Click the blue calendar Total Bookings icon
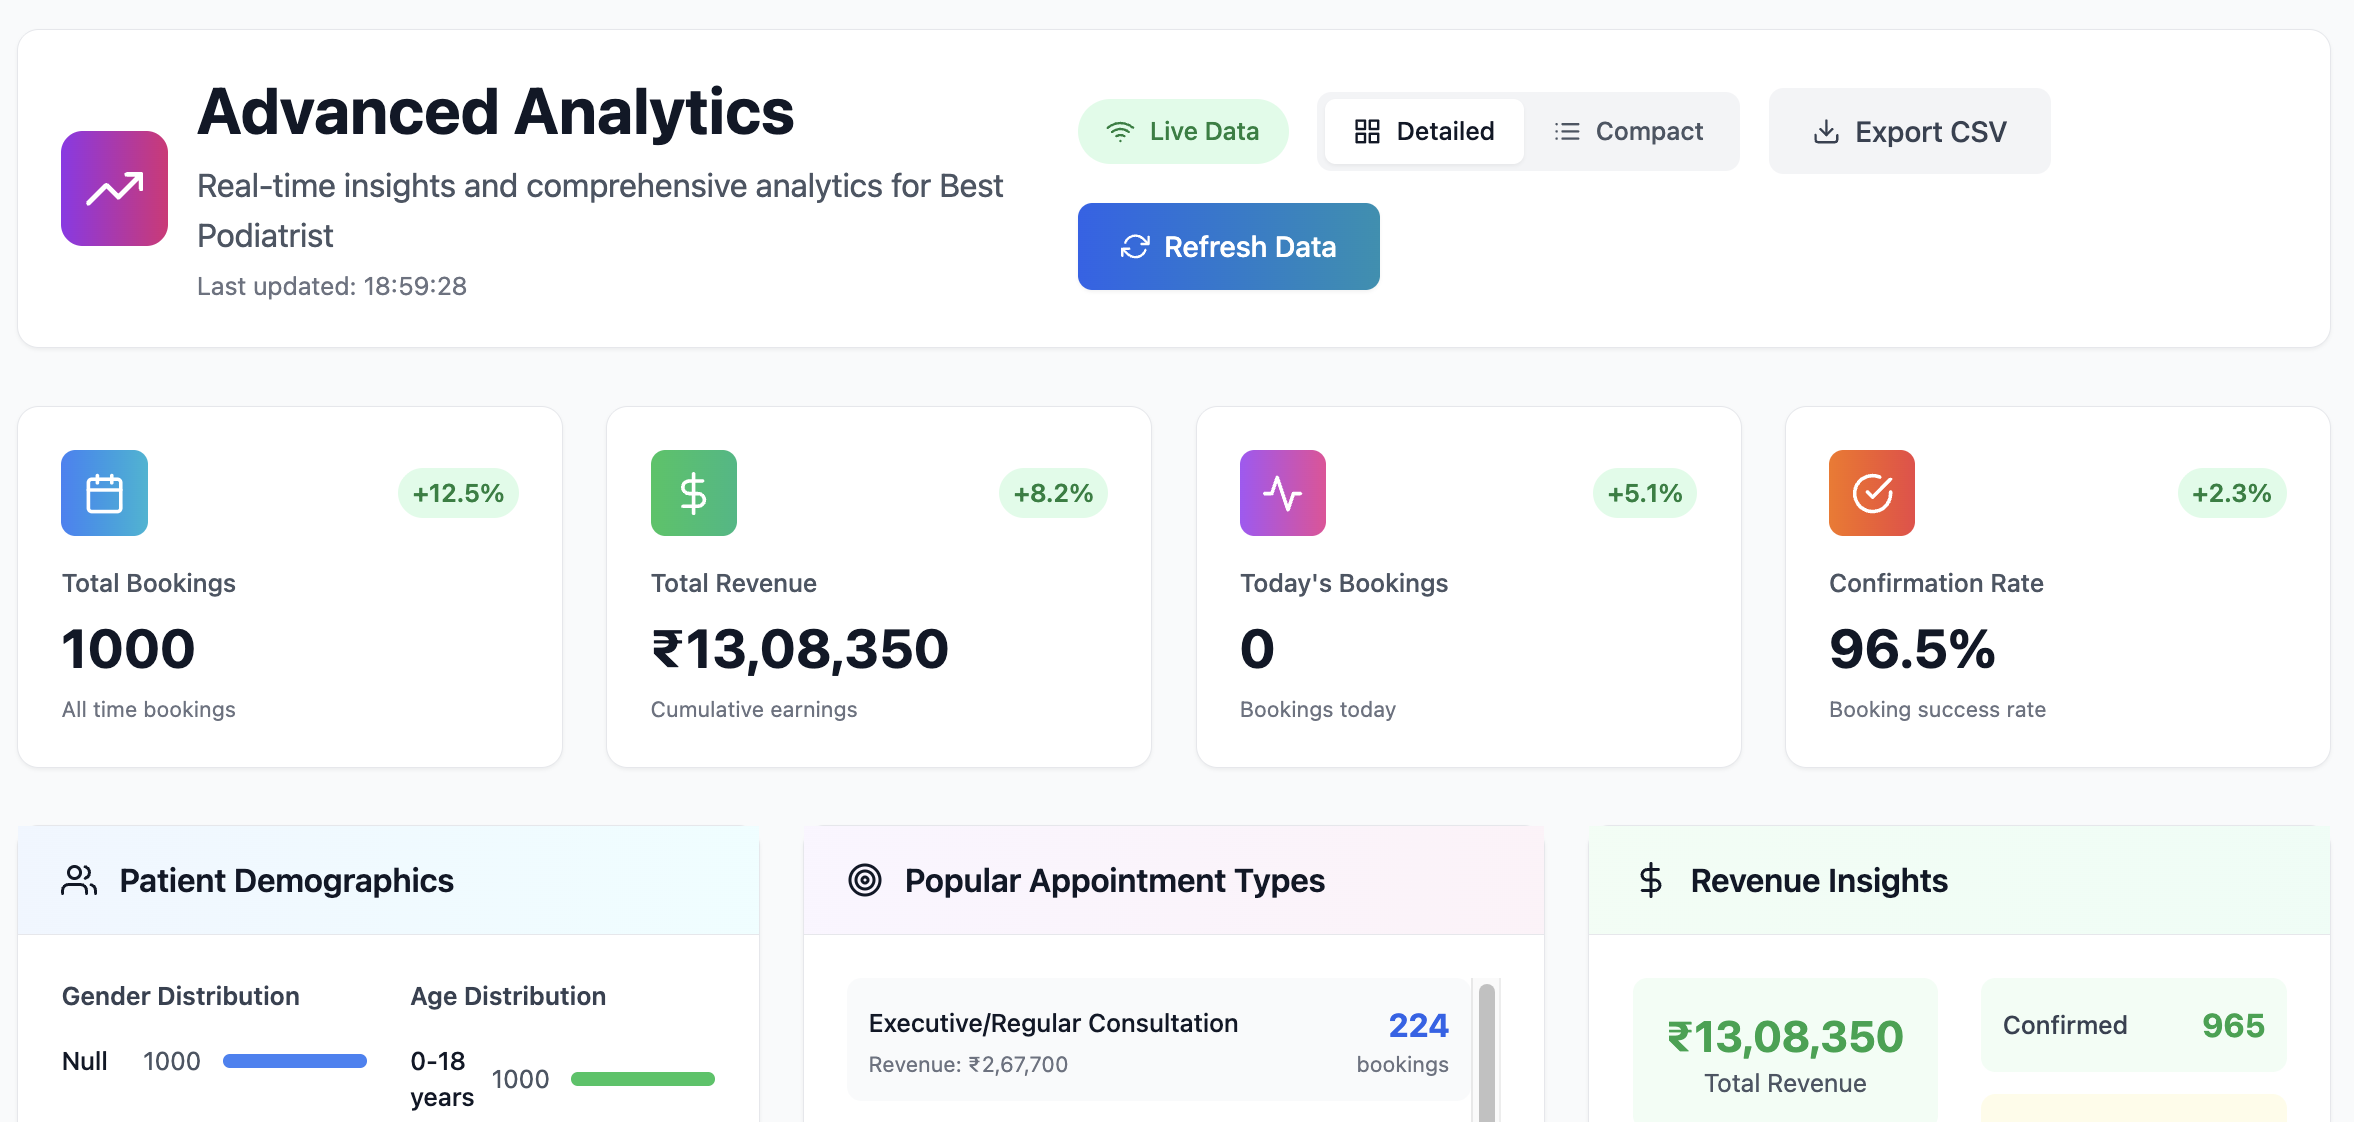This screenshot has width=2354, height=1122. click(104, 493)
